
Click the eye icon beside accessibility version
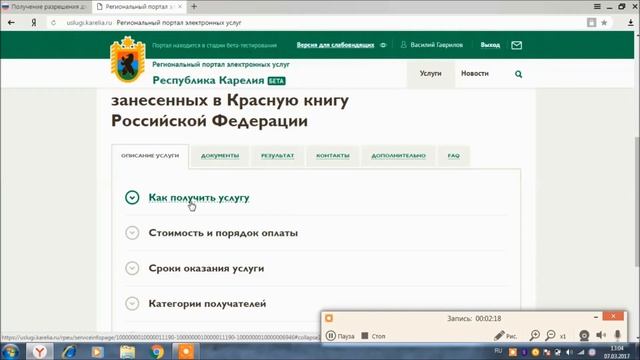click(x=383, y=45)
